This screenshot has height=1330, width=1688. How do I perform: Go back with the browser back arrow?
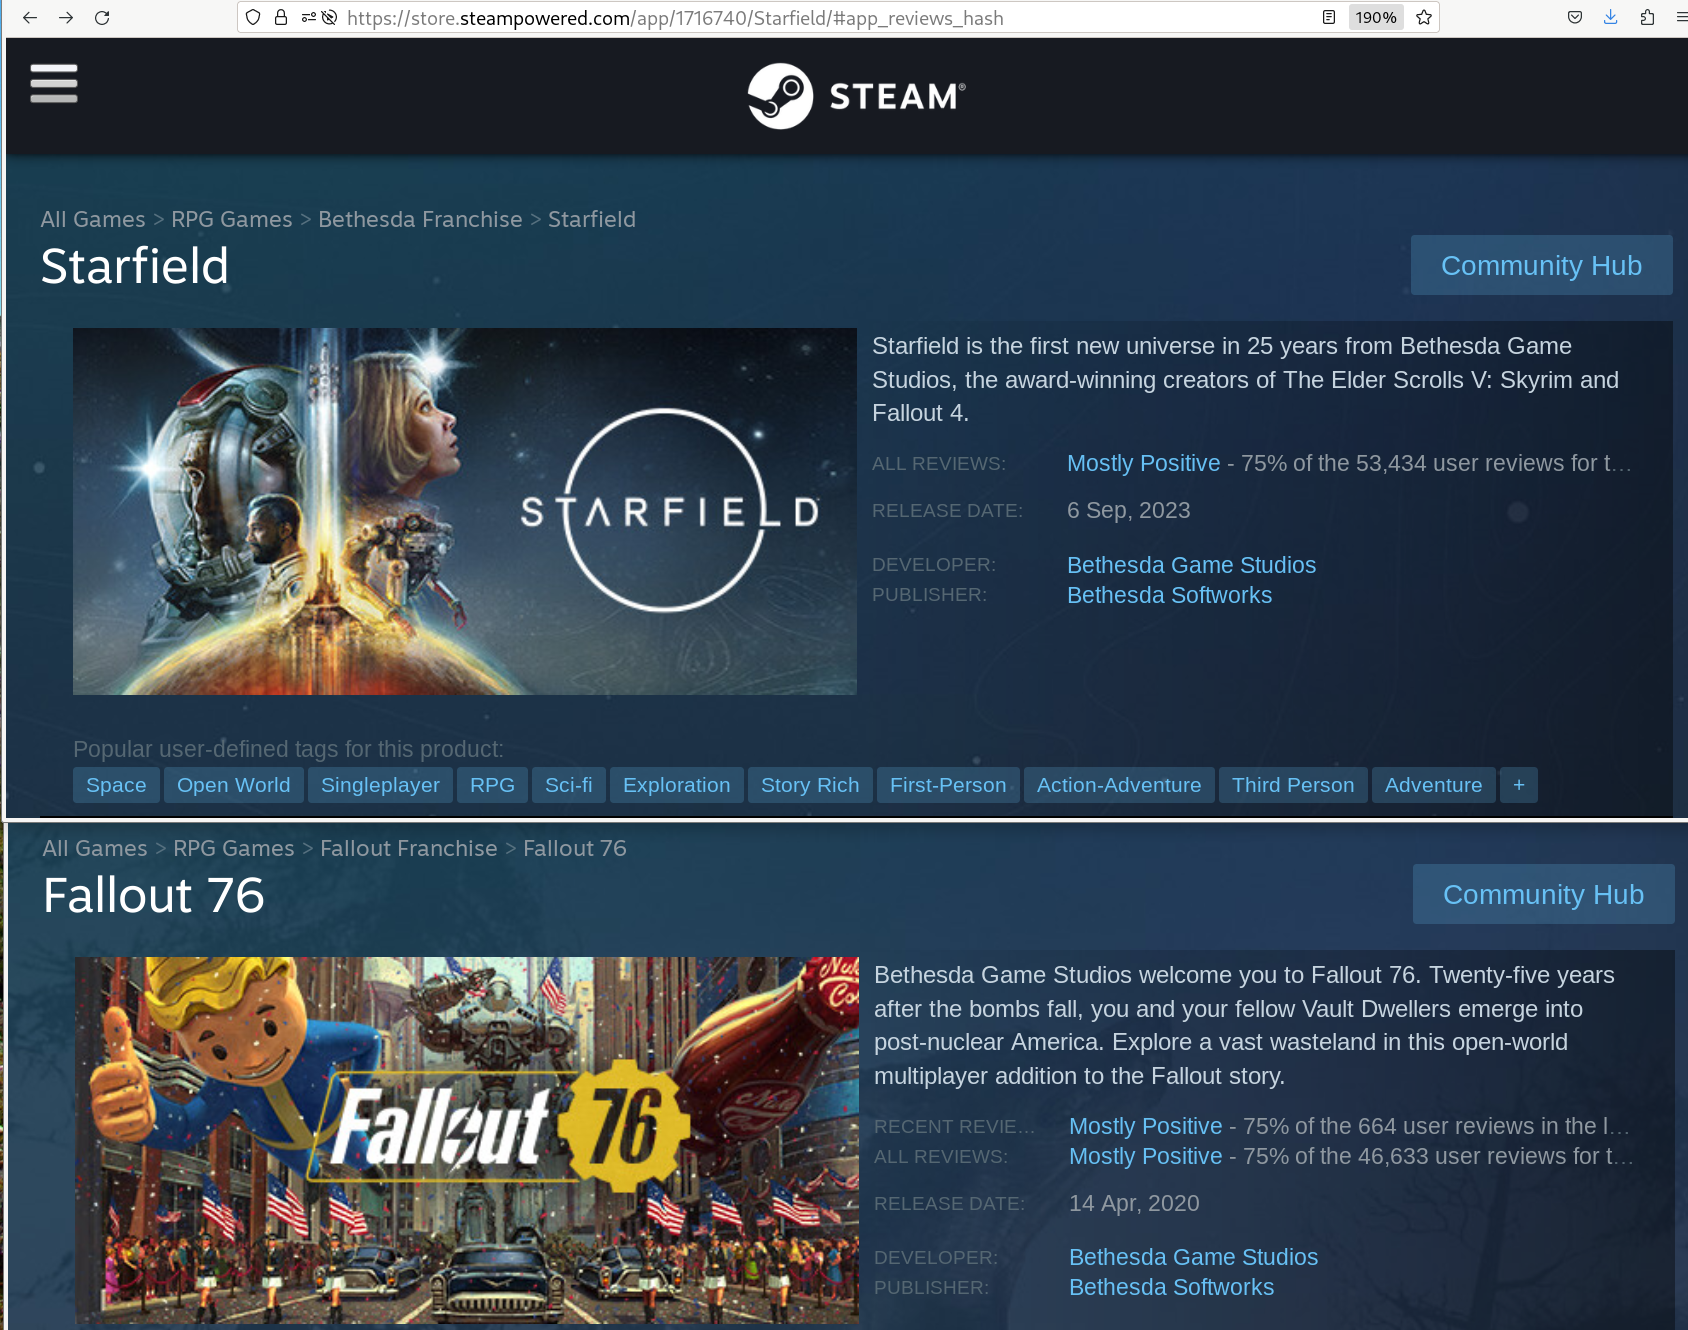pos(30,17)
